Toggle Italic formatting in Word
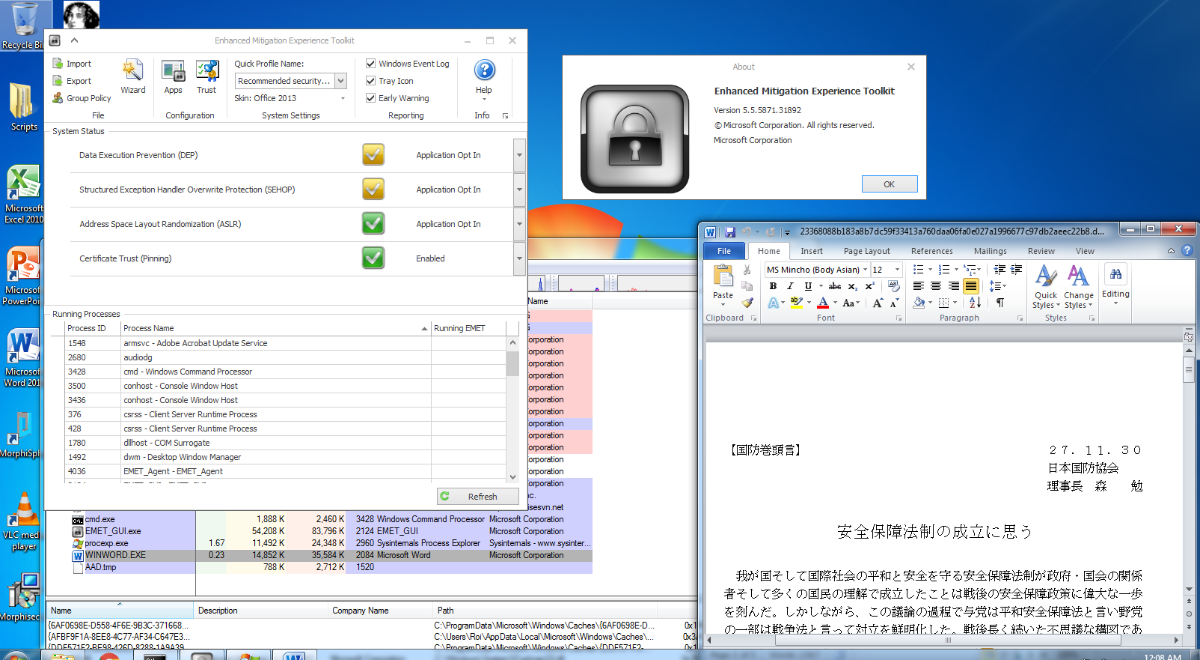 coord(789,286)
